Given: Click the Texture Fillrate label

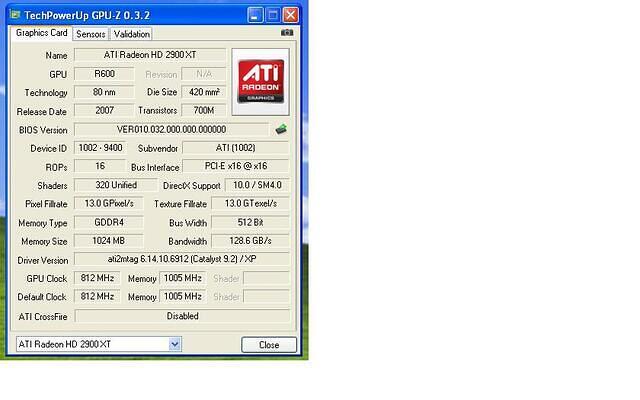Looking at the screenshot, I should [180, 204].
